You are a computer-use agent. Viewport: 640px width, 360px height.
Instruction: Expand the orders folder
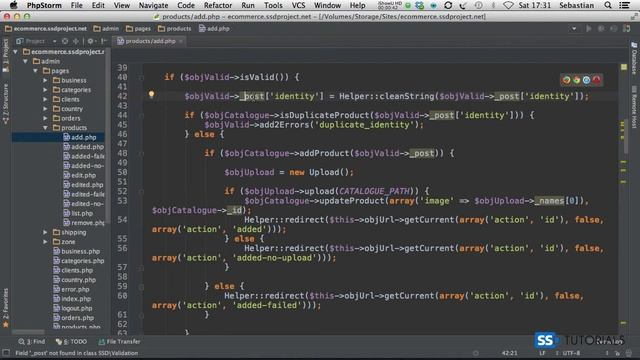pos(45,118)
